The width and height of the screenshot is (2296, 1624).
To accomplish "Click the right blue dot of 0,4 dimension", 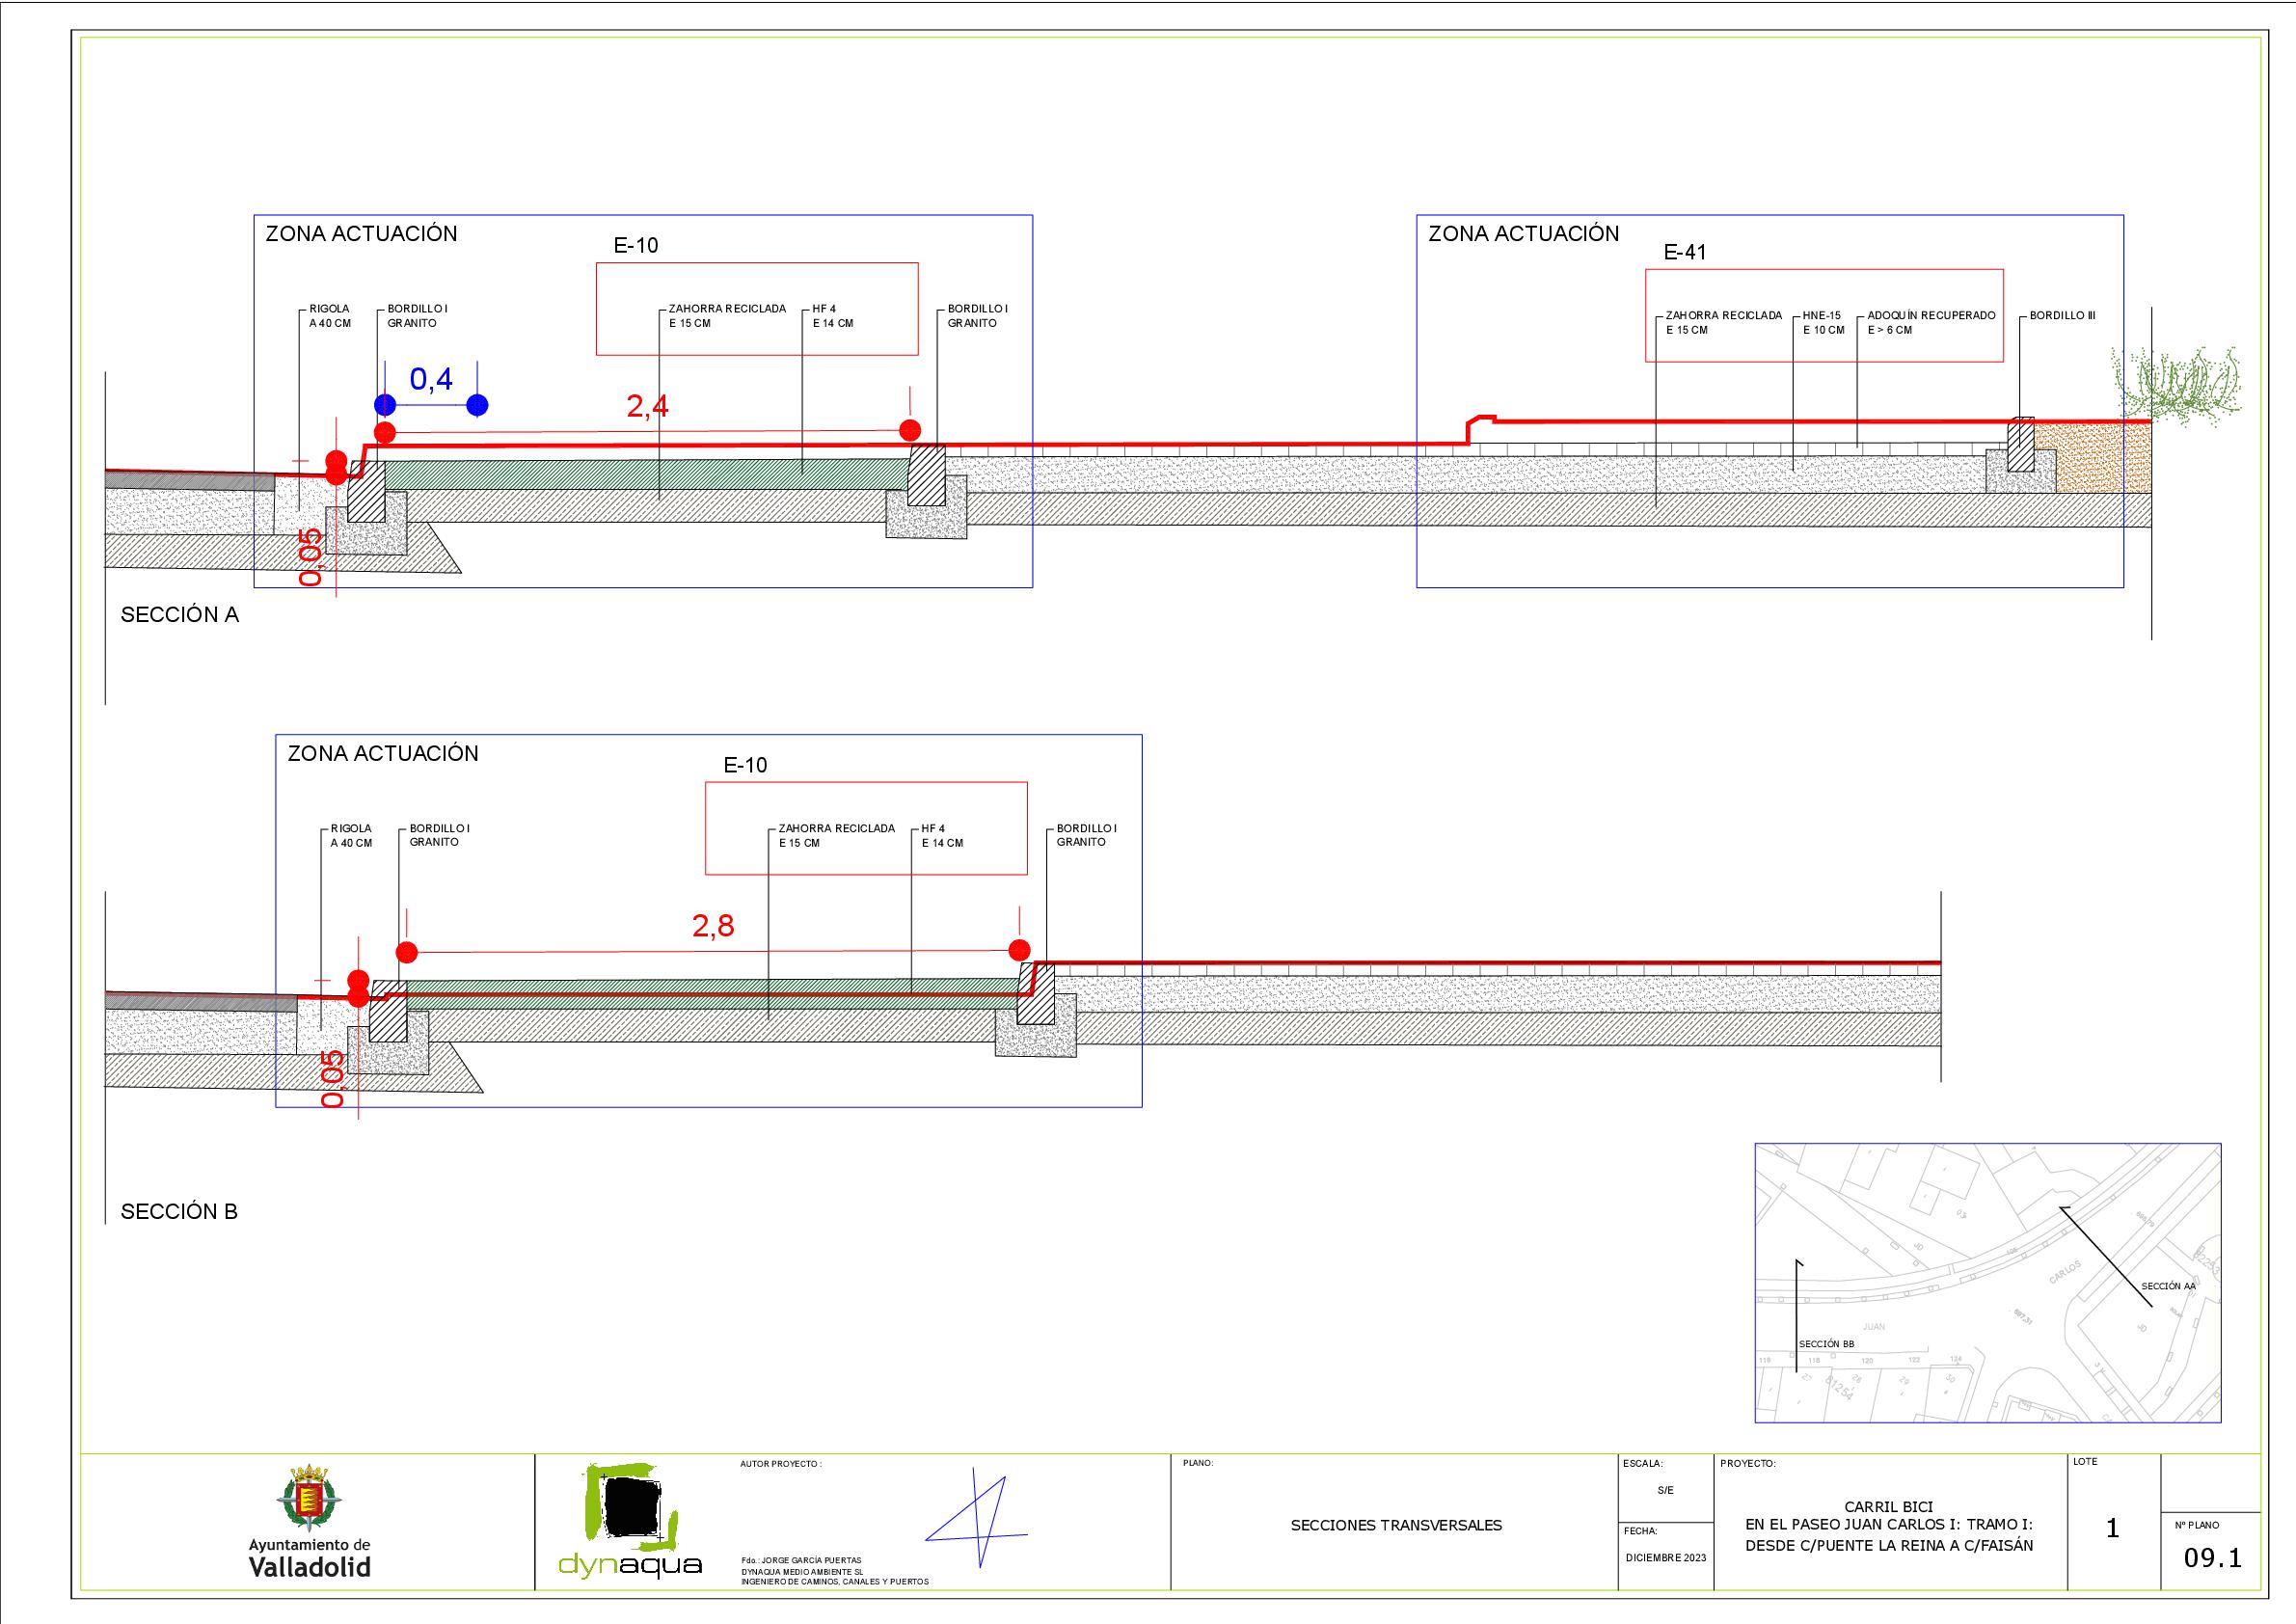I will pos(477,405).
